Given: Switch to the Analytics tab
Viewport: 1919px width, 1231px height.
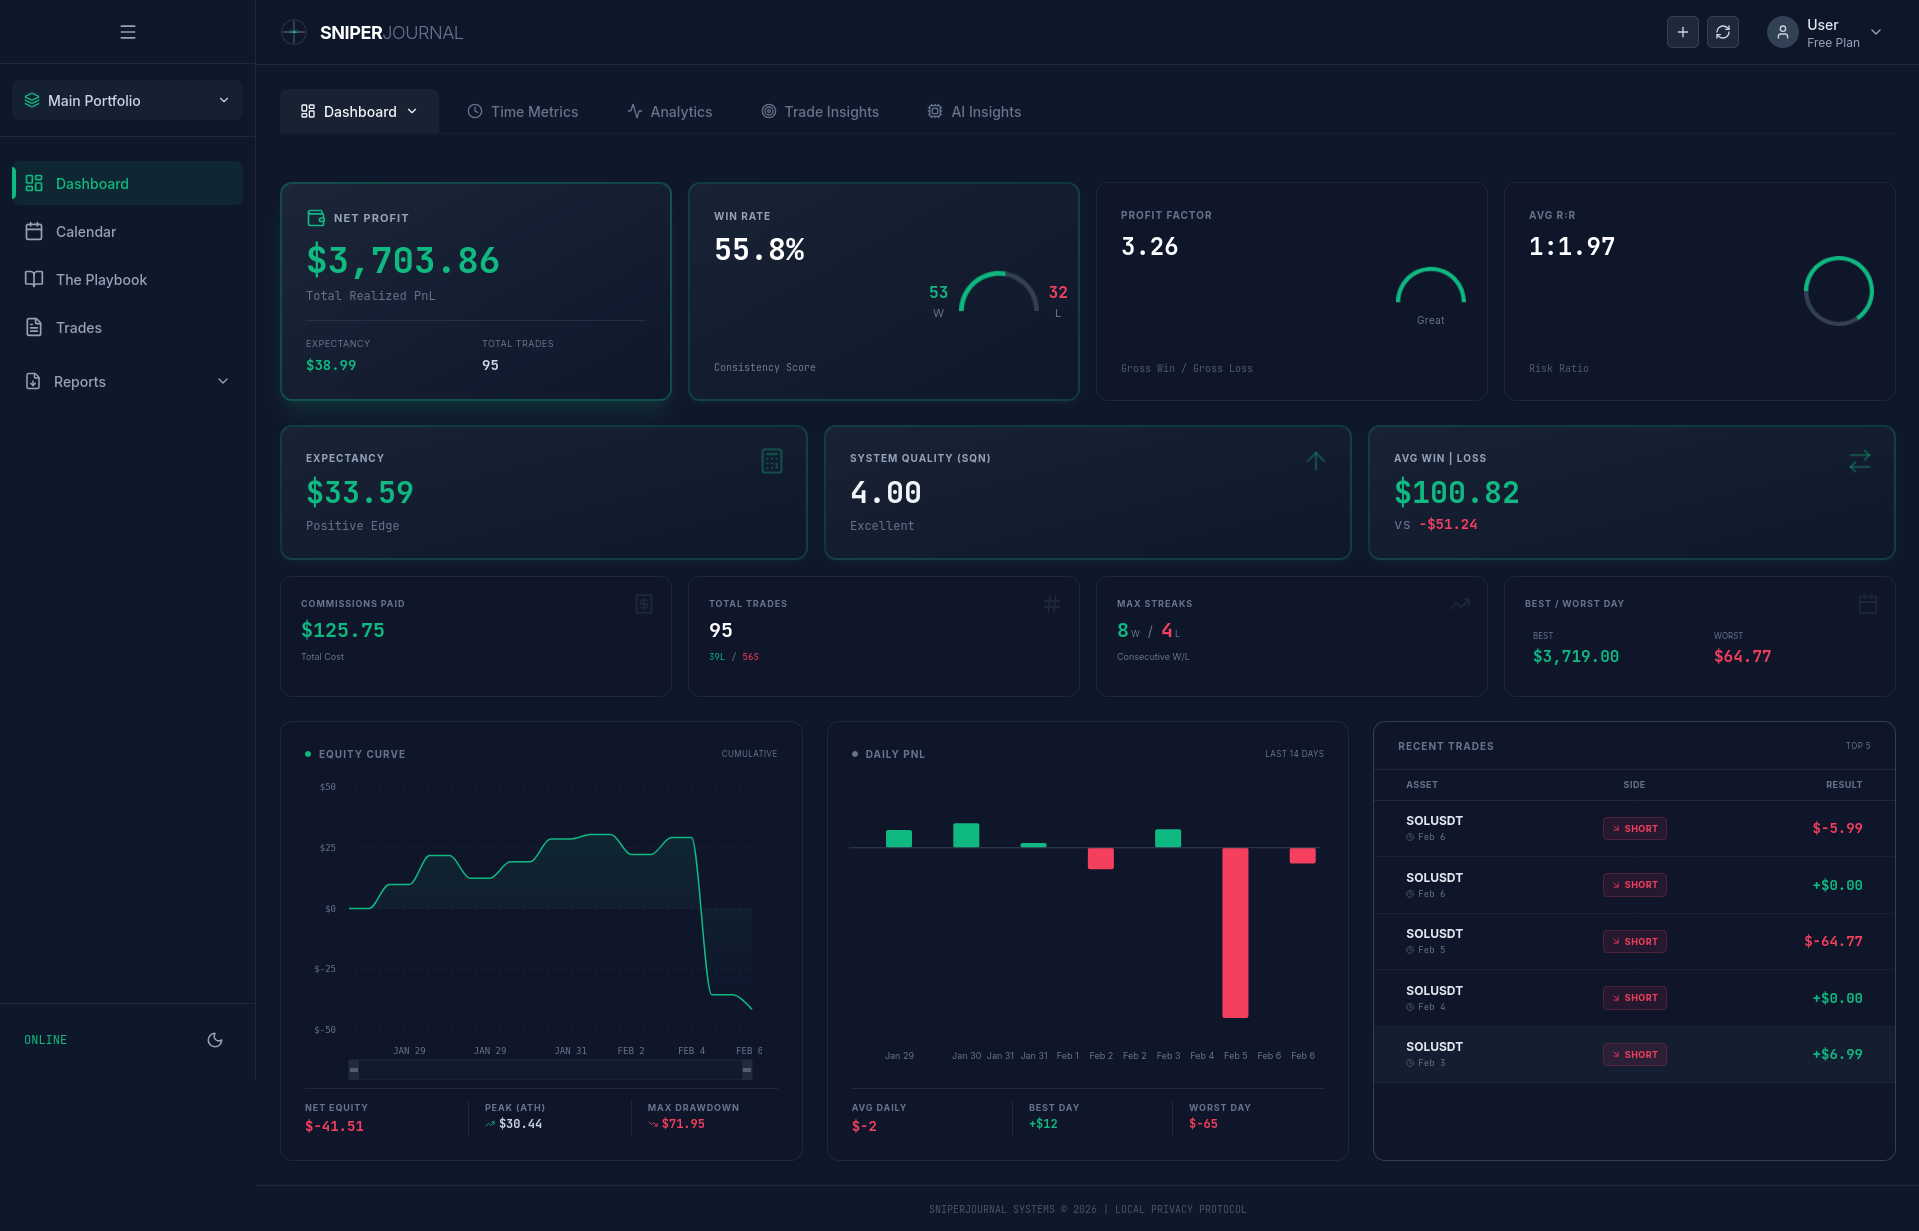Looking at the screenshot, I should coord(669,111).
